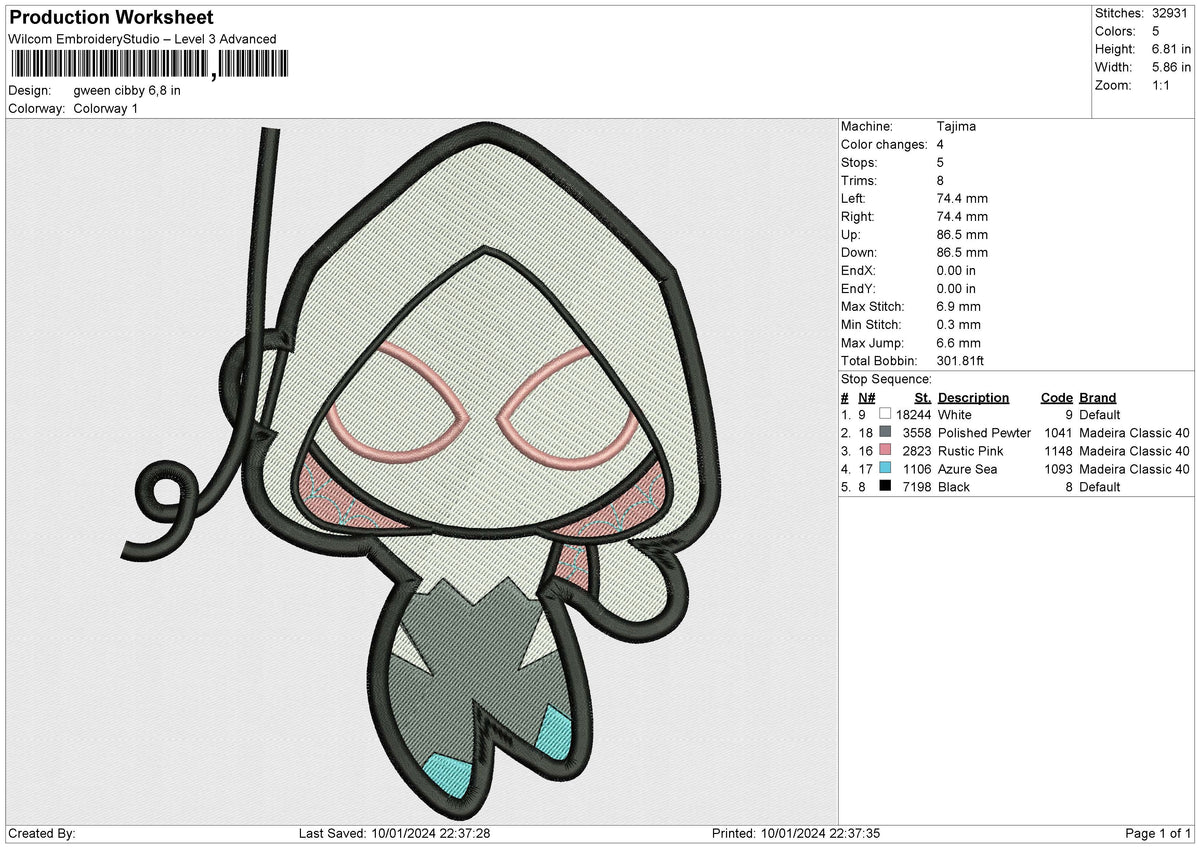
Task: Select the 'White' description in stop 1
Action: coord(955,415)
